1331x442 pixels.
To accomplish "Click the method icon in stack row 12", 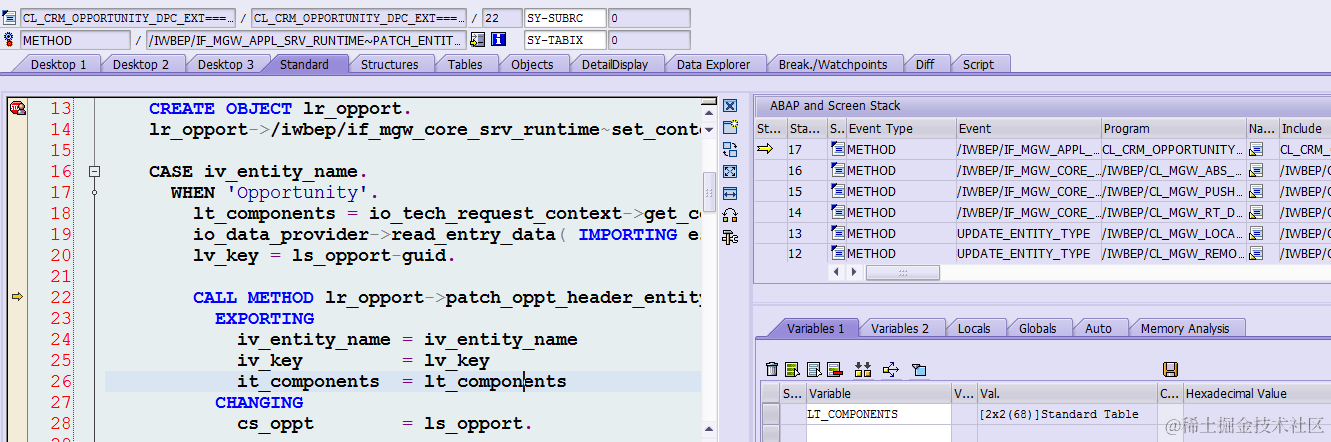I will (x=837, y=254).
